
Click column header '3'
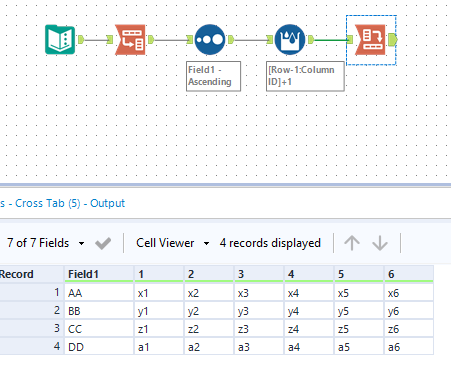click(x=259, y=274)
